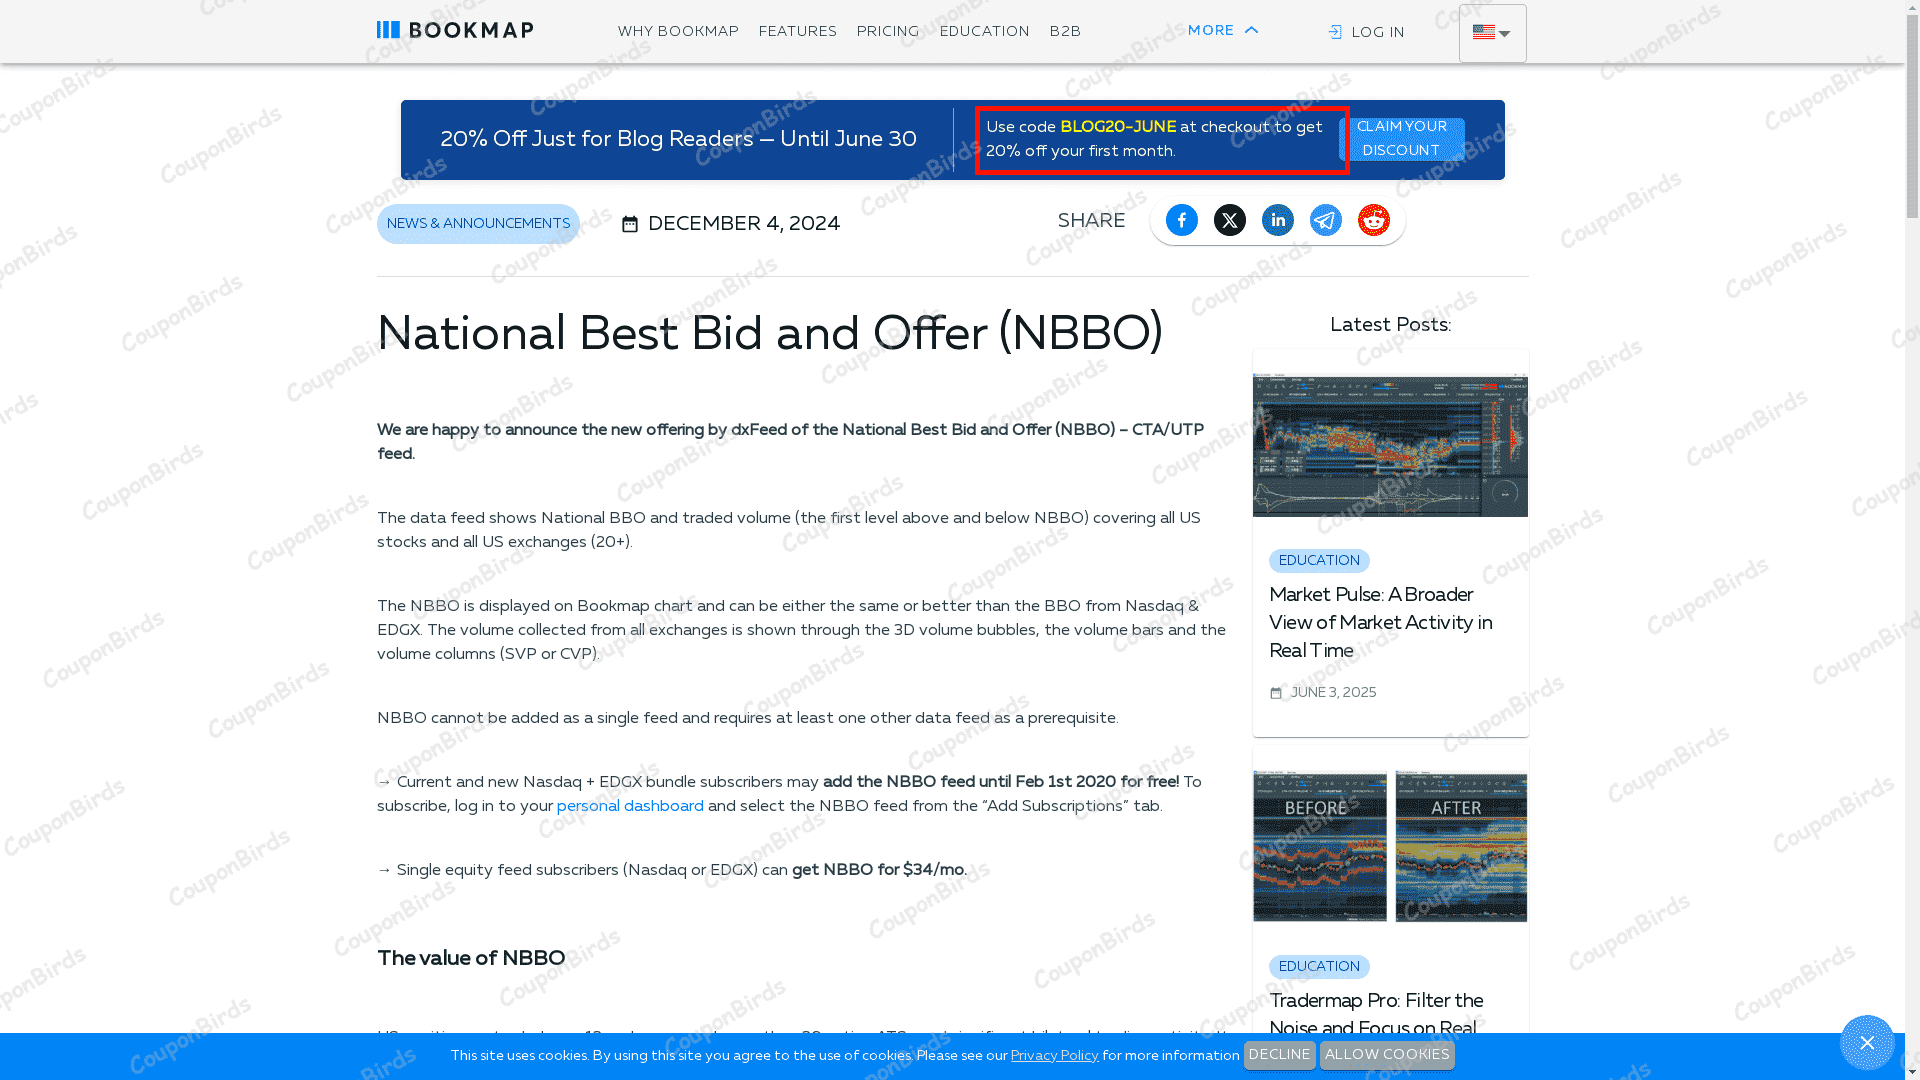Close the floating round X button

(x=1866, y=1043)
